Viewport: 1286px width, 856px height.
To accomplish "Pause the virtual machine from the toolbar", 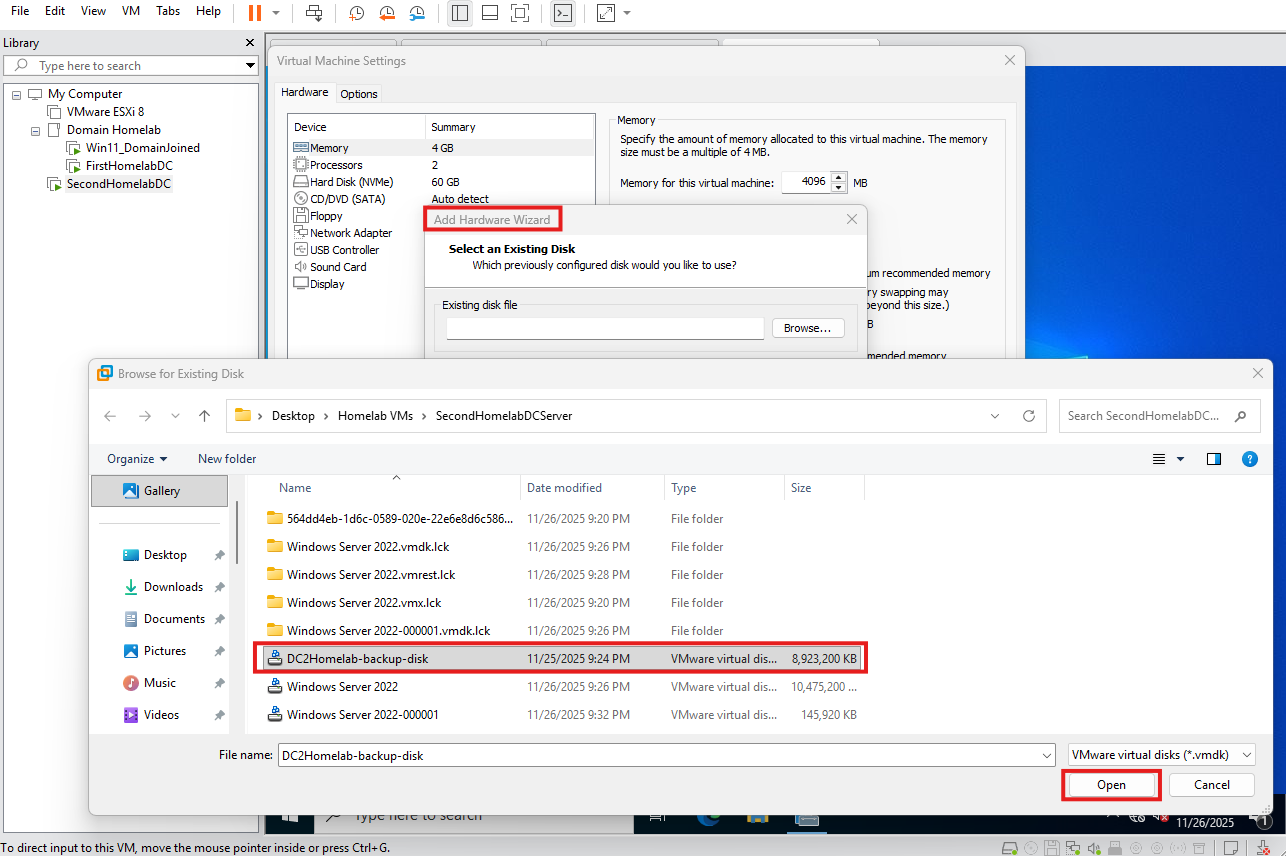I will (x=254, y=13).
